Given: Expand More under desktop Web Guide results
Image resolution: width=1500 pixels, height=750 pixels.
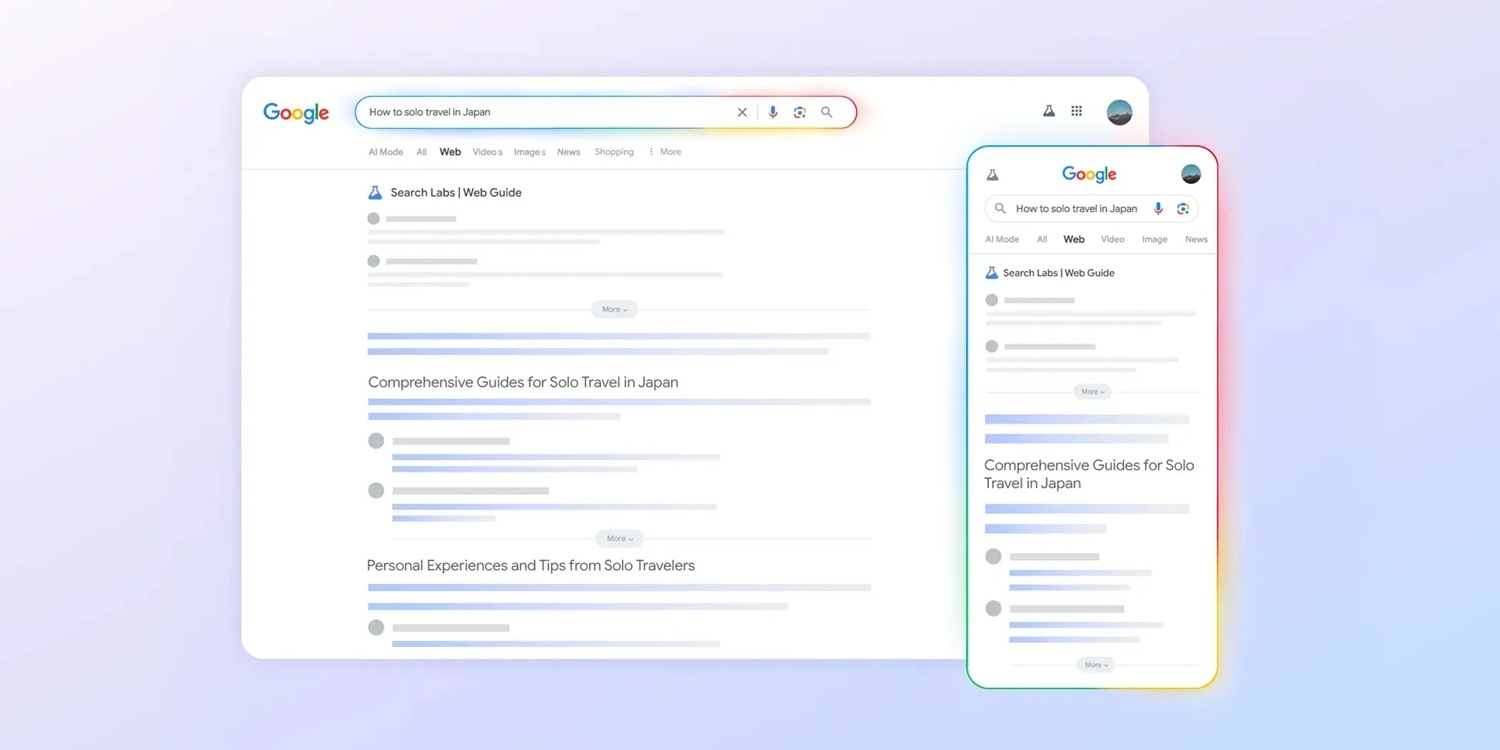Looking at the screenshot, I should 614,309.
